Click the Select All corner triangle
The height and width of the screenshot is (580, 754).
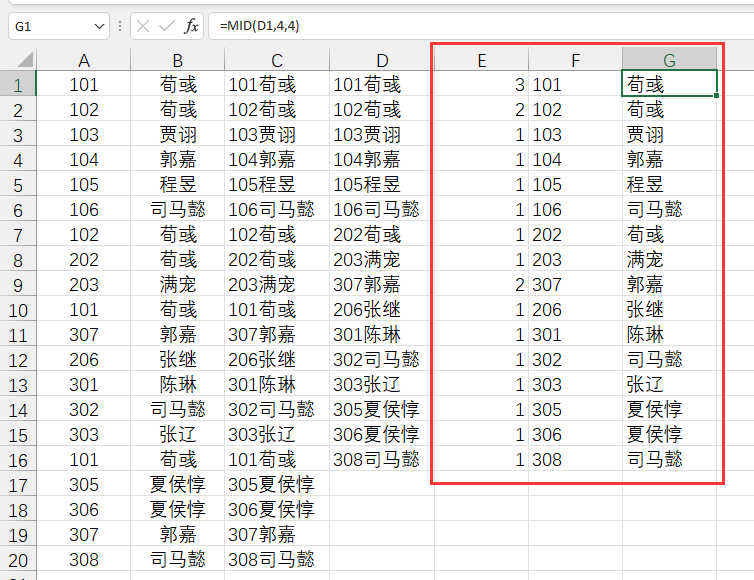click(x=20, y=61)
